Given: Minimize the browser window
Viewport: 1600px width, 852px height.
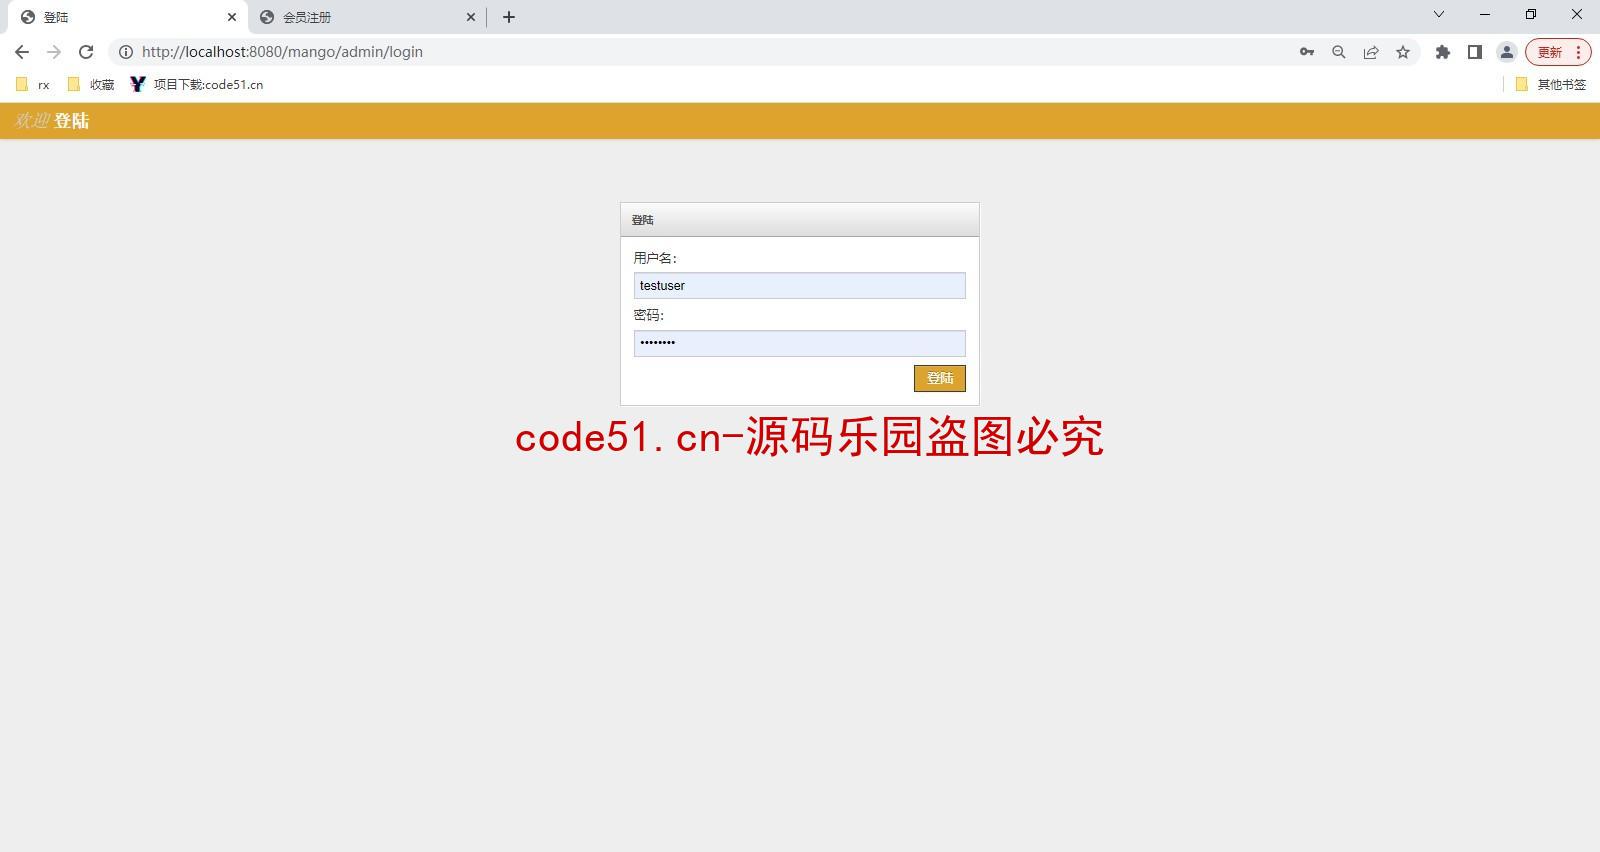Looking at the screenshot, I should click(x=1485, y=14).
